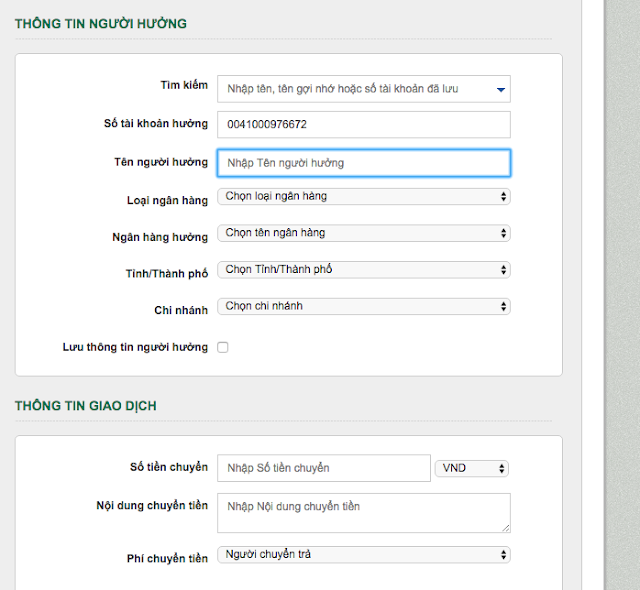Expand the Chi nhánh dropdown
The image size is (640, 590).
tap(364, 306)
